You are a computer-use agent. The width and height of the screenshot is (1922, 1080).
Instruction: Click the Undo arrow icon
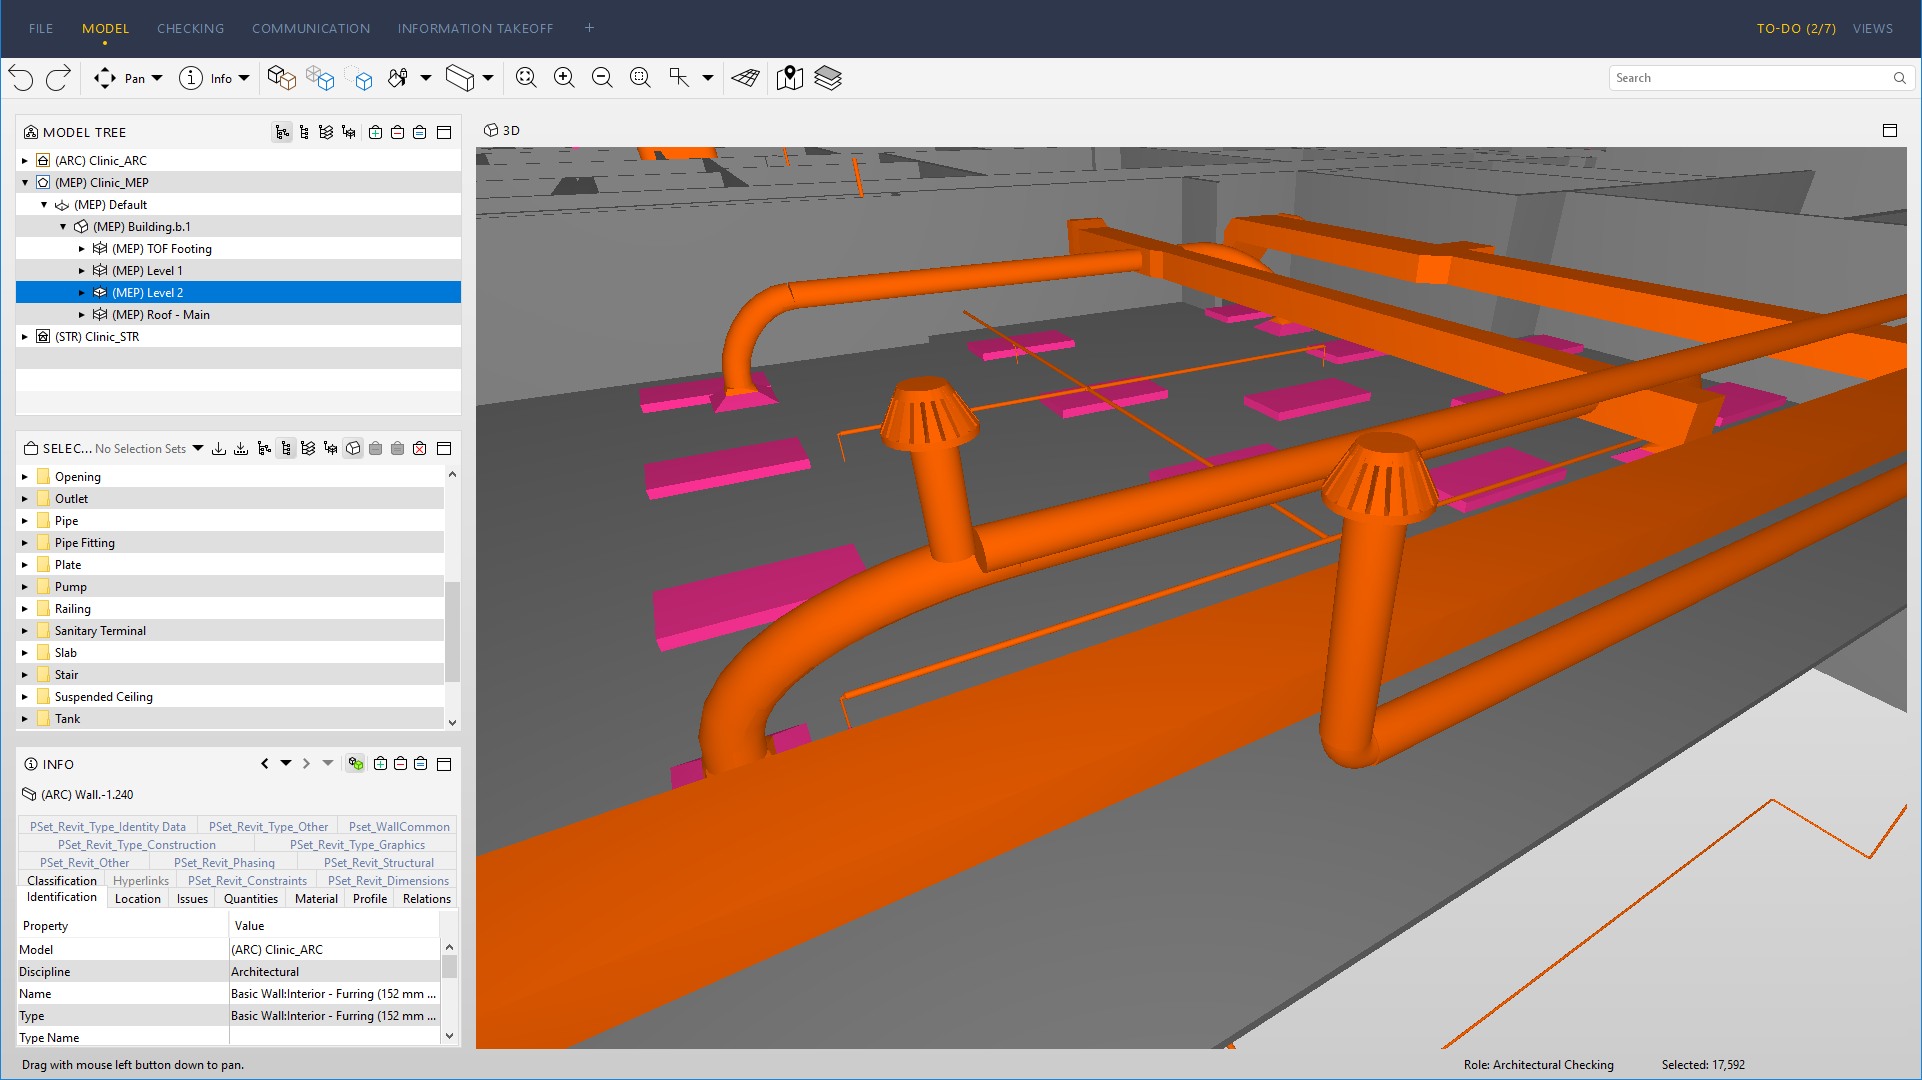tap(21, 78)
